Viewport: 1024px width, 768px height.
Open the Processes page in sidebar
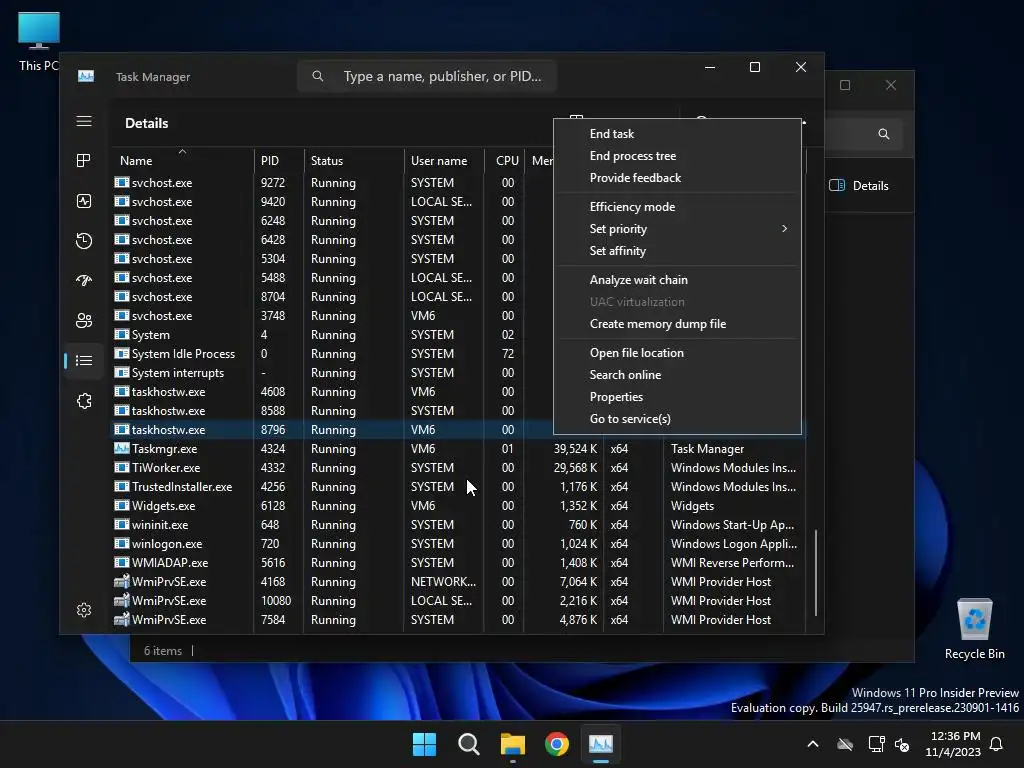coord(84,161)
